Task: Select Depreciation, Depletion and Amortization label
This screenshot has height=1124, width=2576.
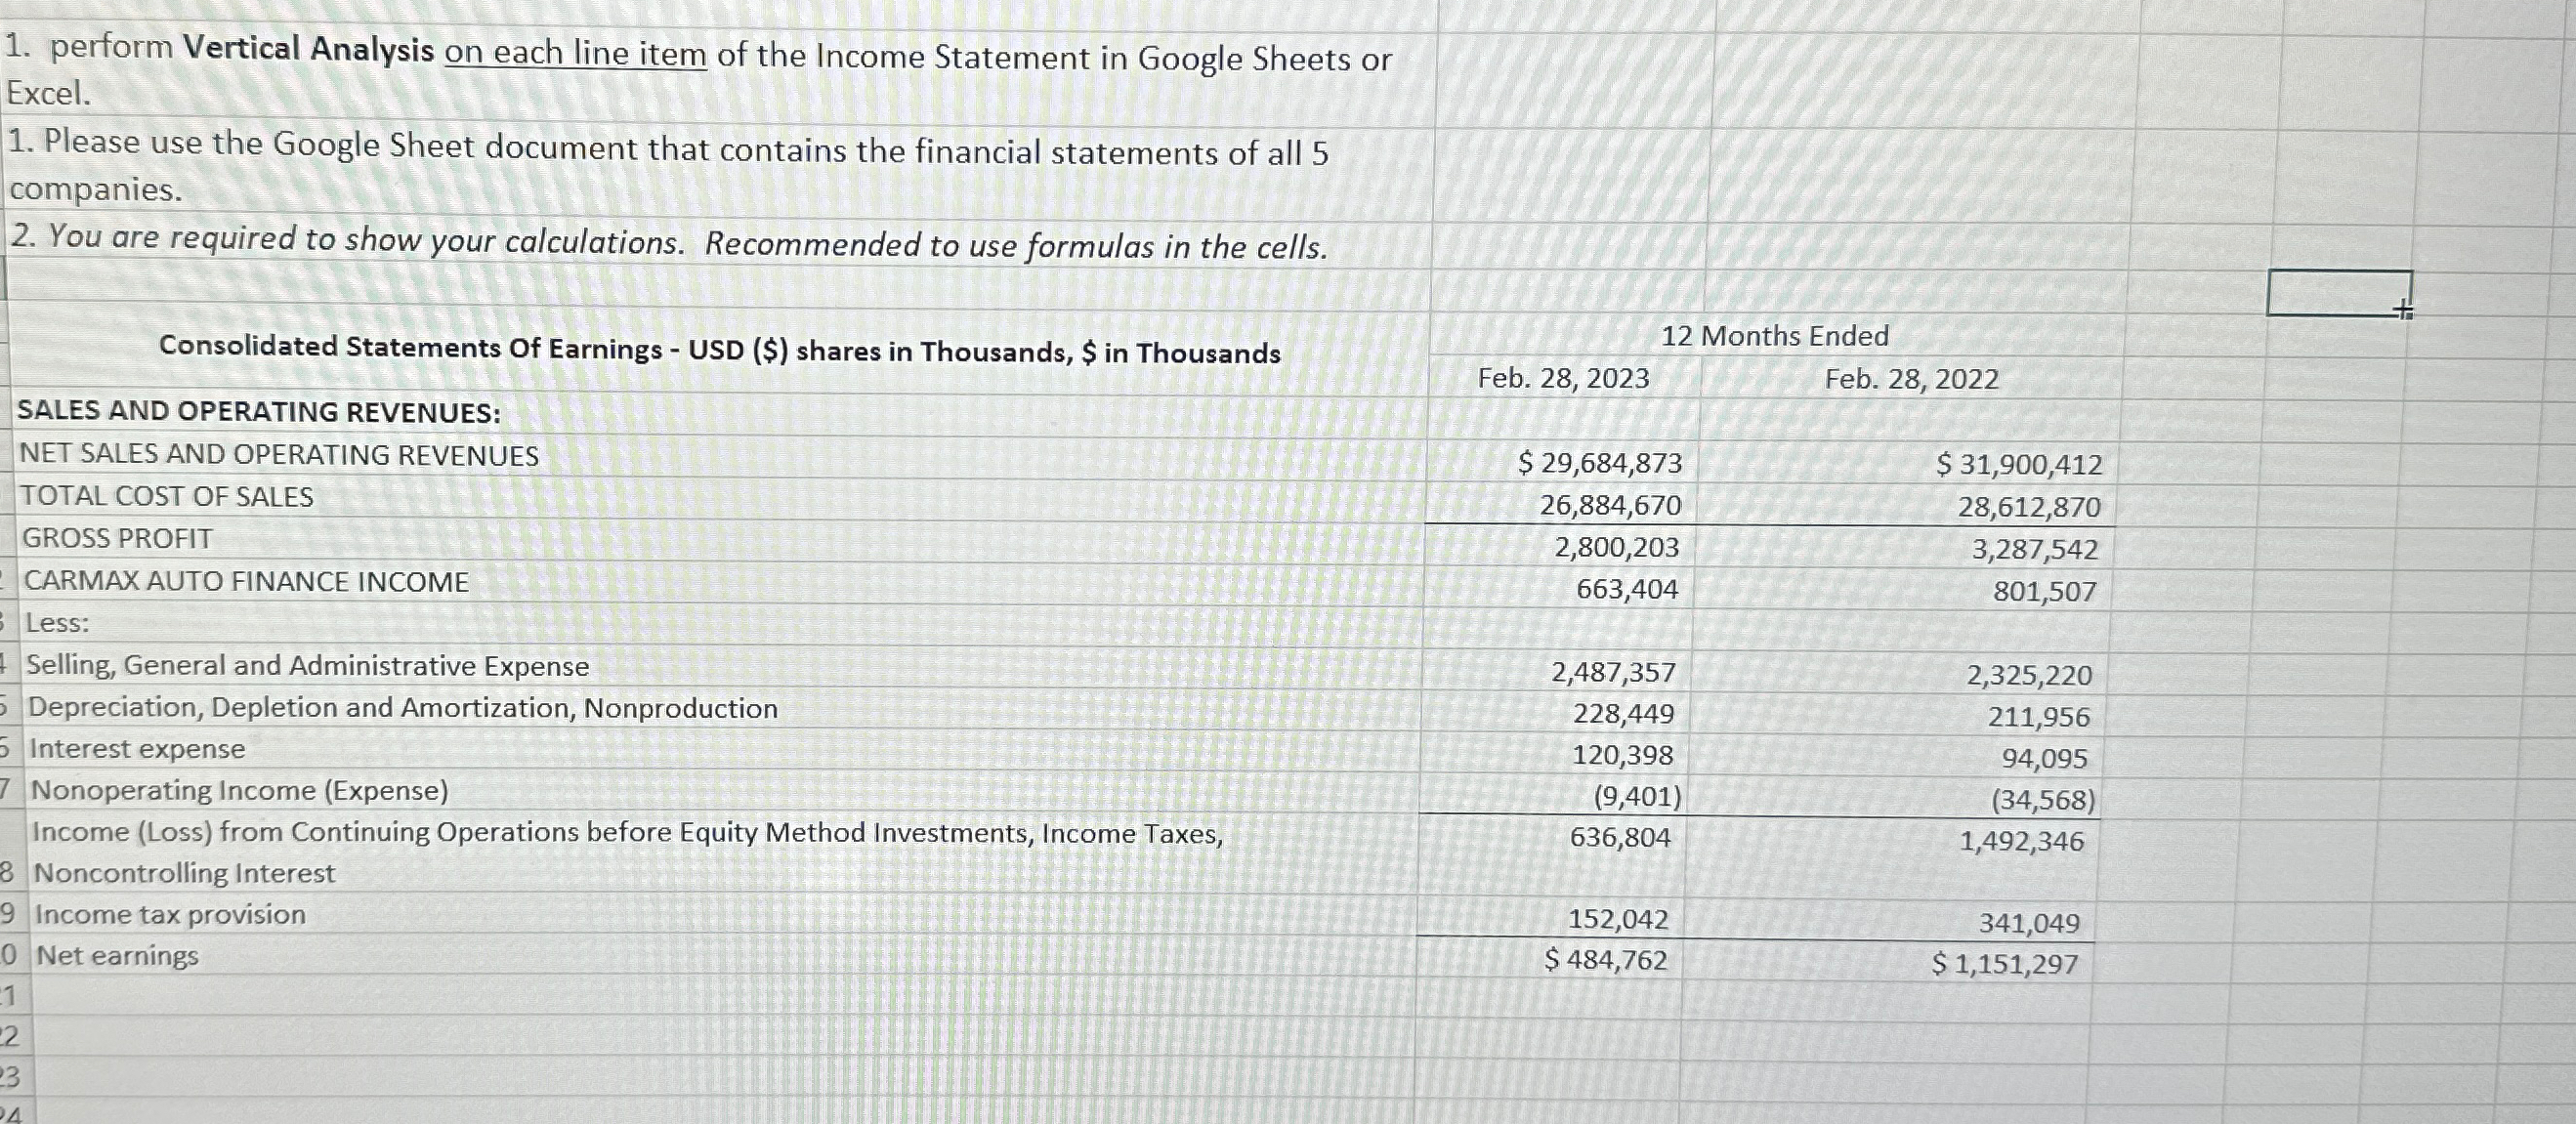Action: coord(403,708)
